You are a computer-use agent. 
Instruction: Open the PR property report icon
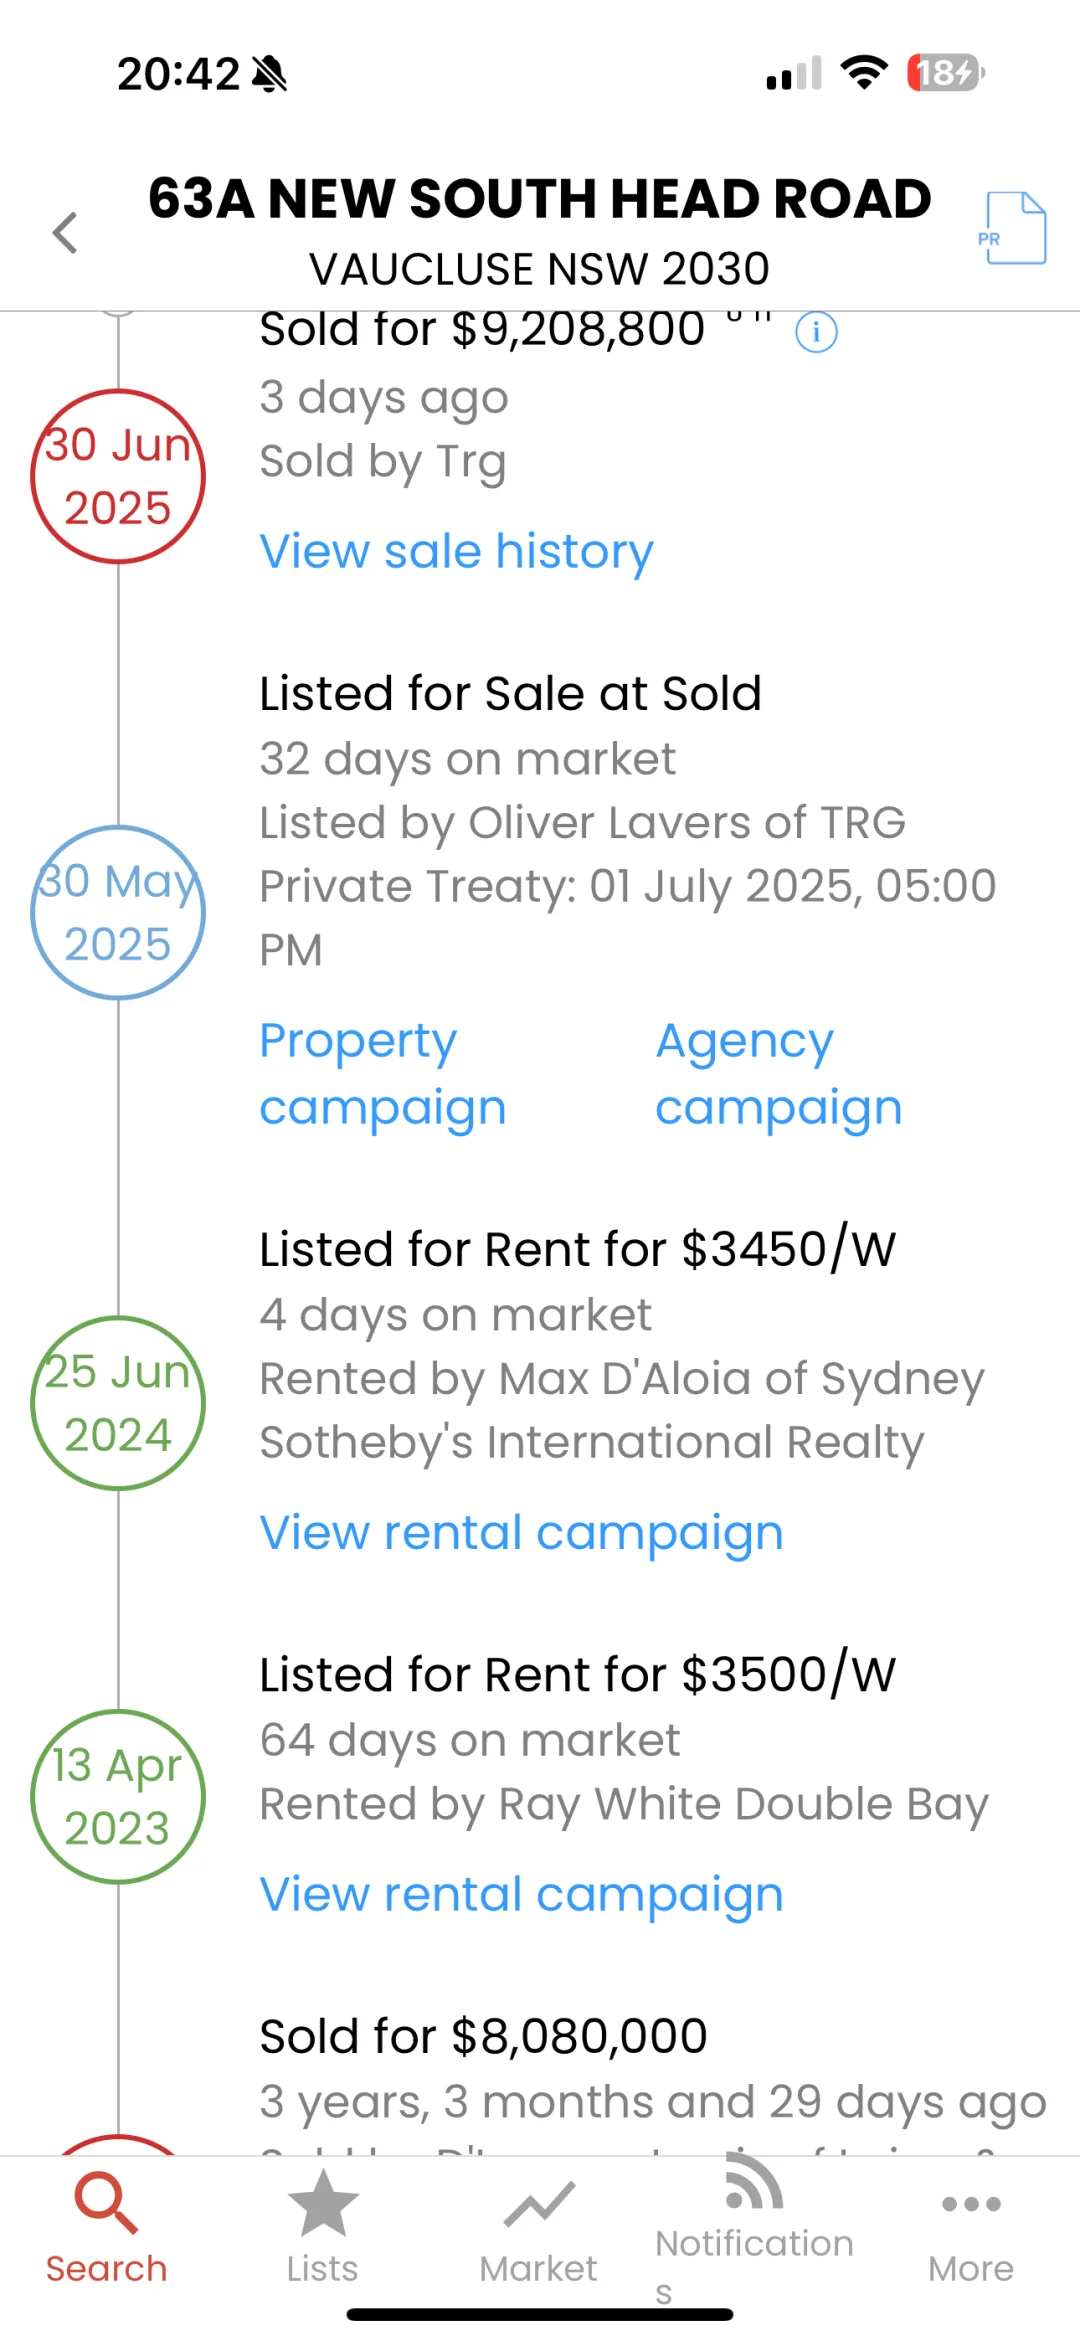pyautogui.click(x=1013, y=228)
